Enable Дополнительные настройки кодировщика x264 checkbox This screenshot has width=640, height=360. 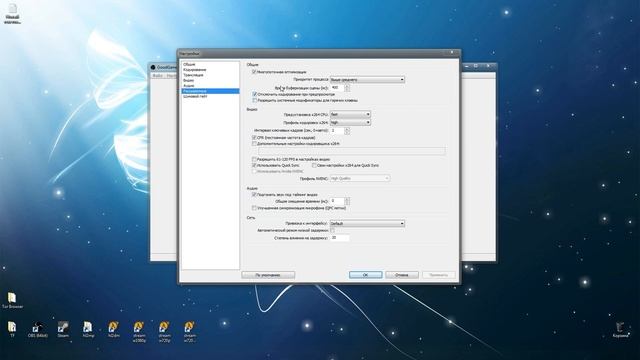(x=254, y=144)
